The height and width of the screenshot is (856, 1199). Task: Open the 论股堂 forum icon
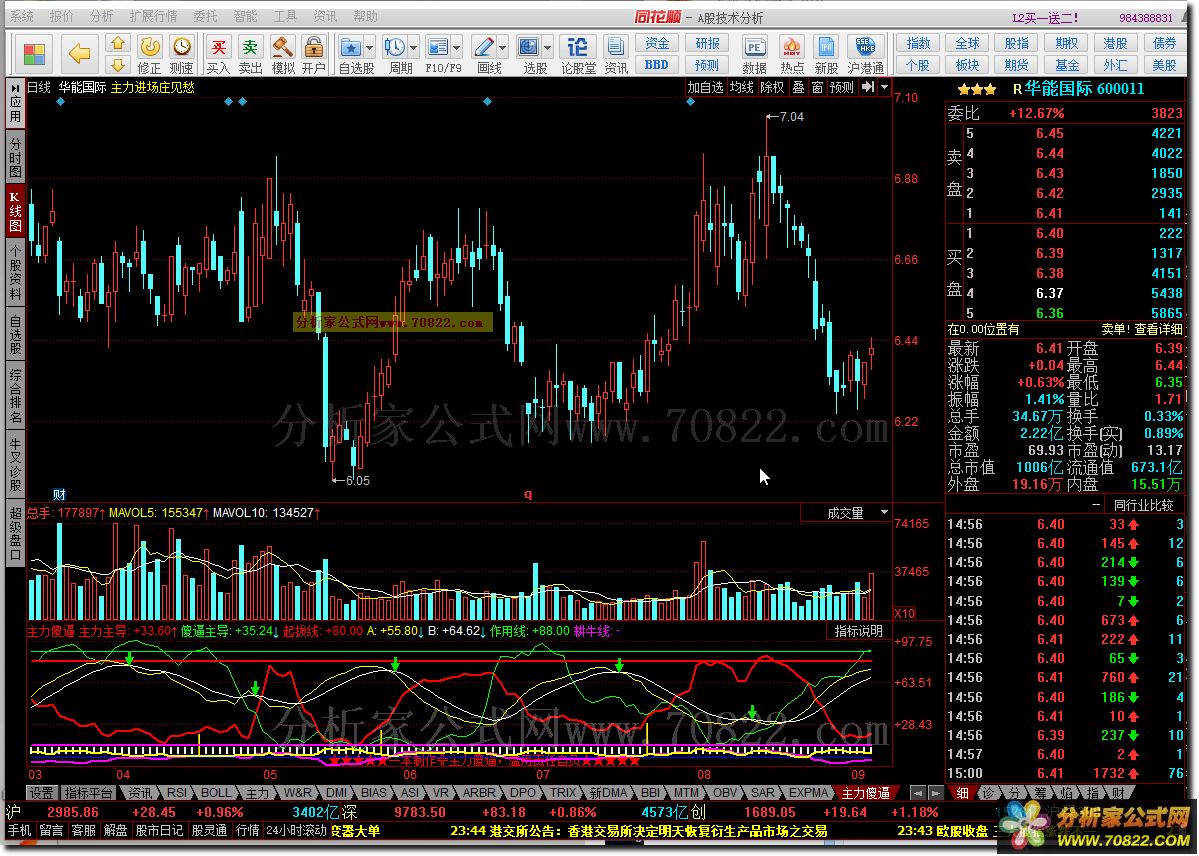pos(578,47)
